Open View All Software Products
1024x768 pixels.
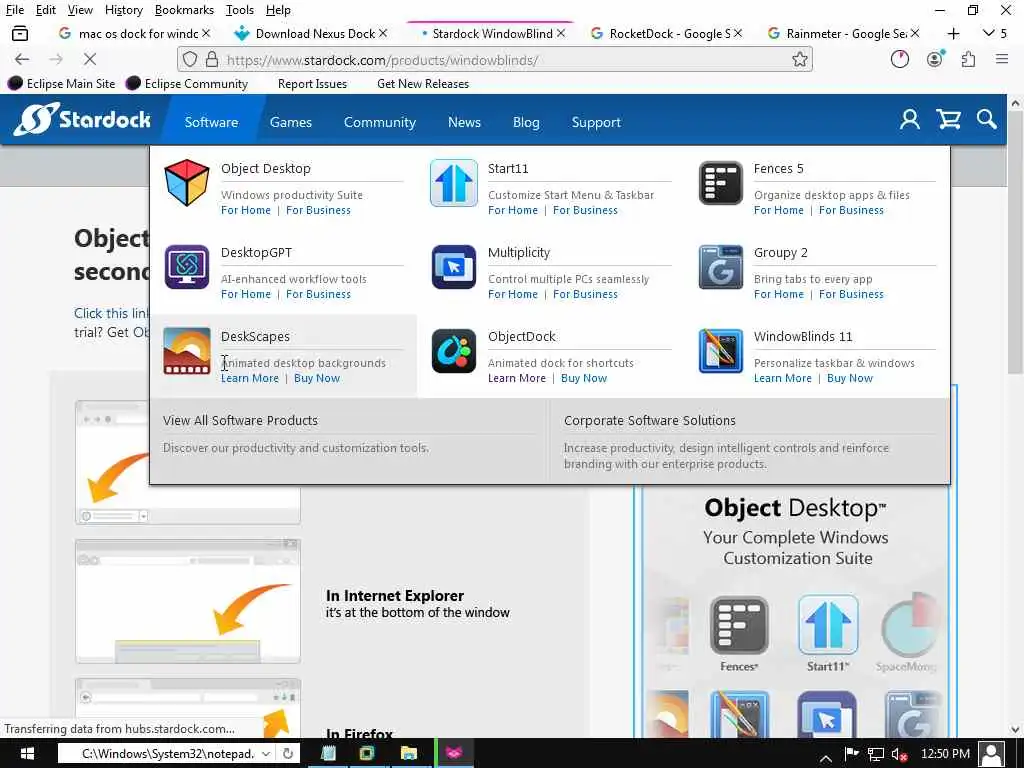tap(240, 421)
